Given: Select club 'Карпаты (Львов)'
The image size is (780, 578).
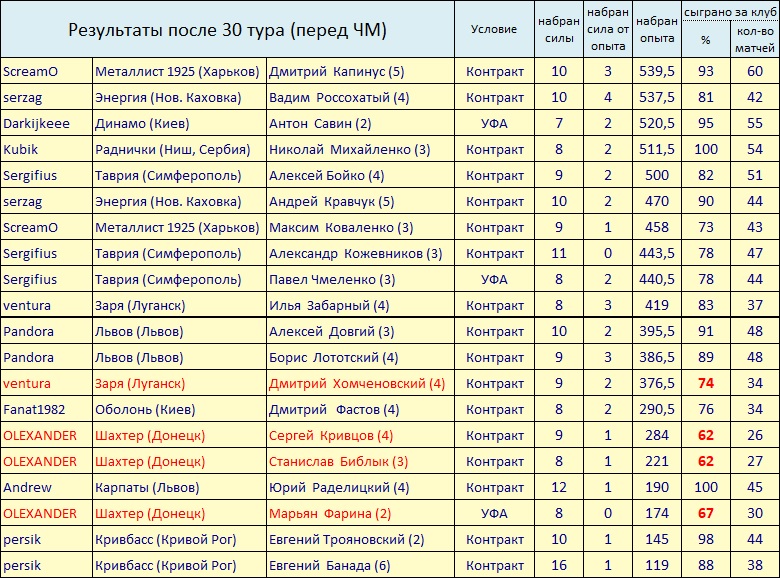Looking at the screenshot, I should [x=147, y=487].
